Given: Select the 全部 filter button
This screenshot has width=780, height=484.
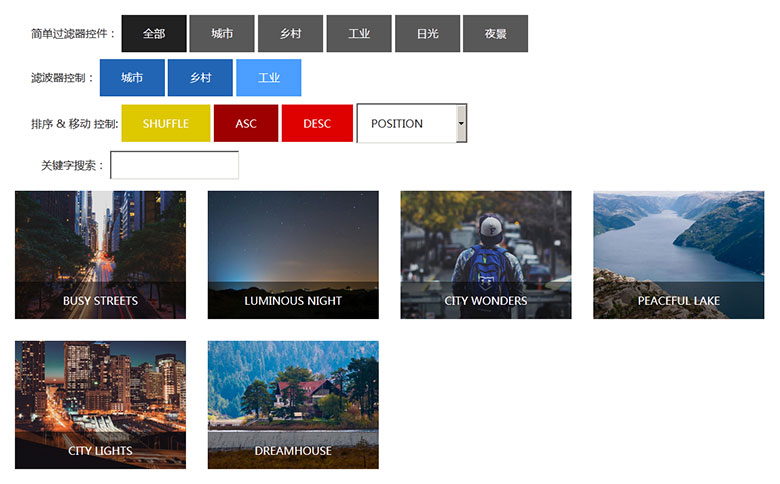Looking at the screenshot, I should 154,34.
